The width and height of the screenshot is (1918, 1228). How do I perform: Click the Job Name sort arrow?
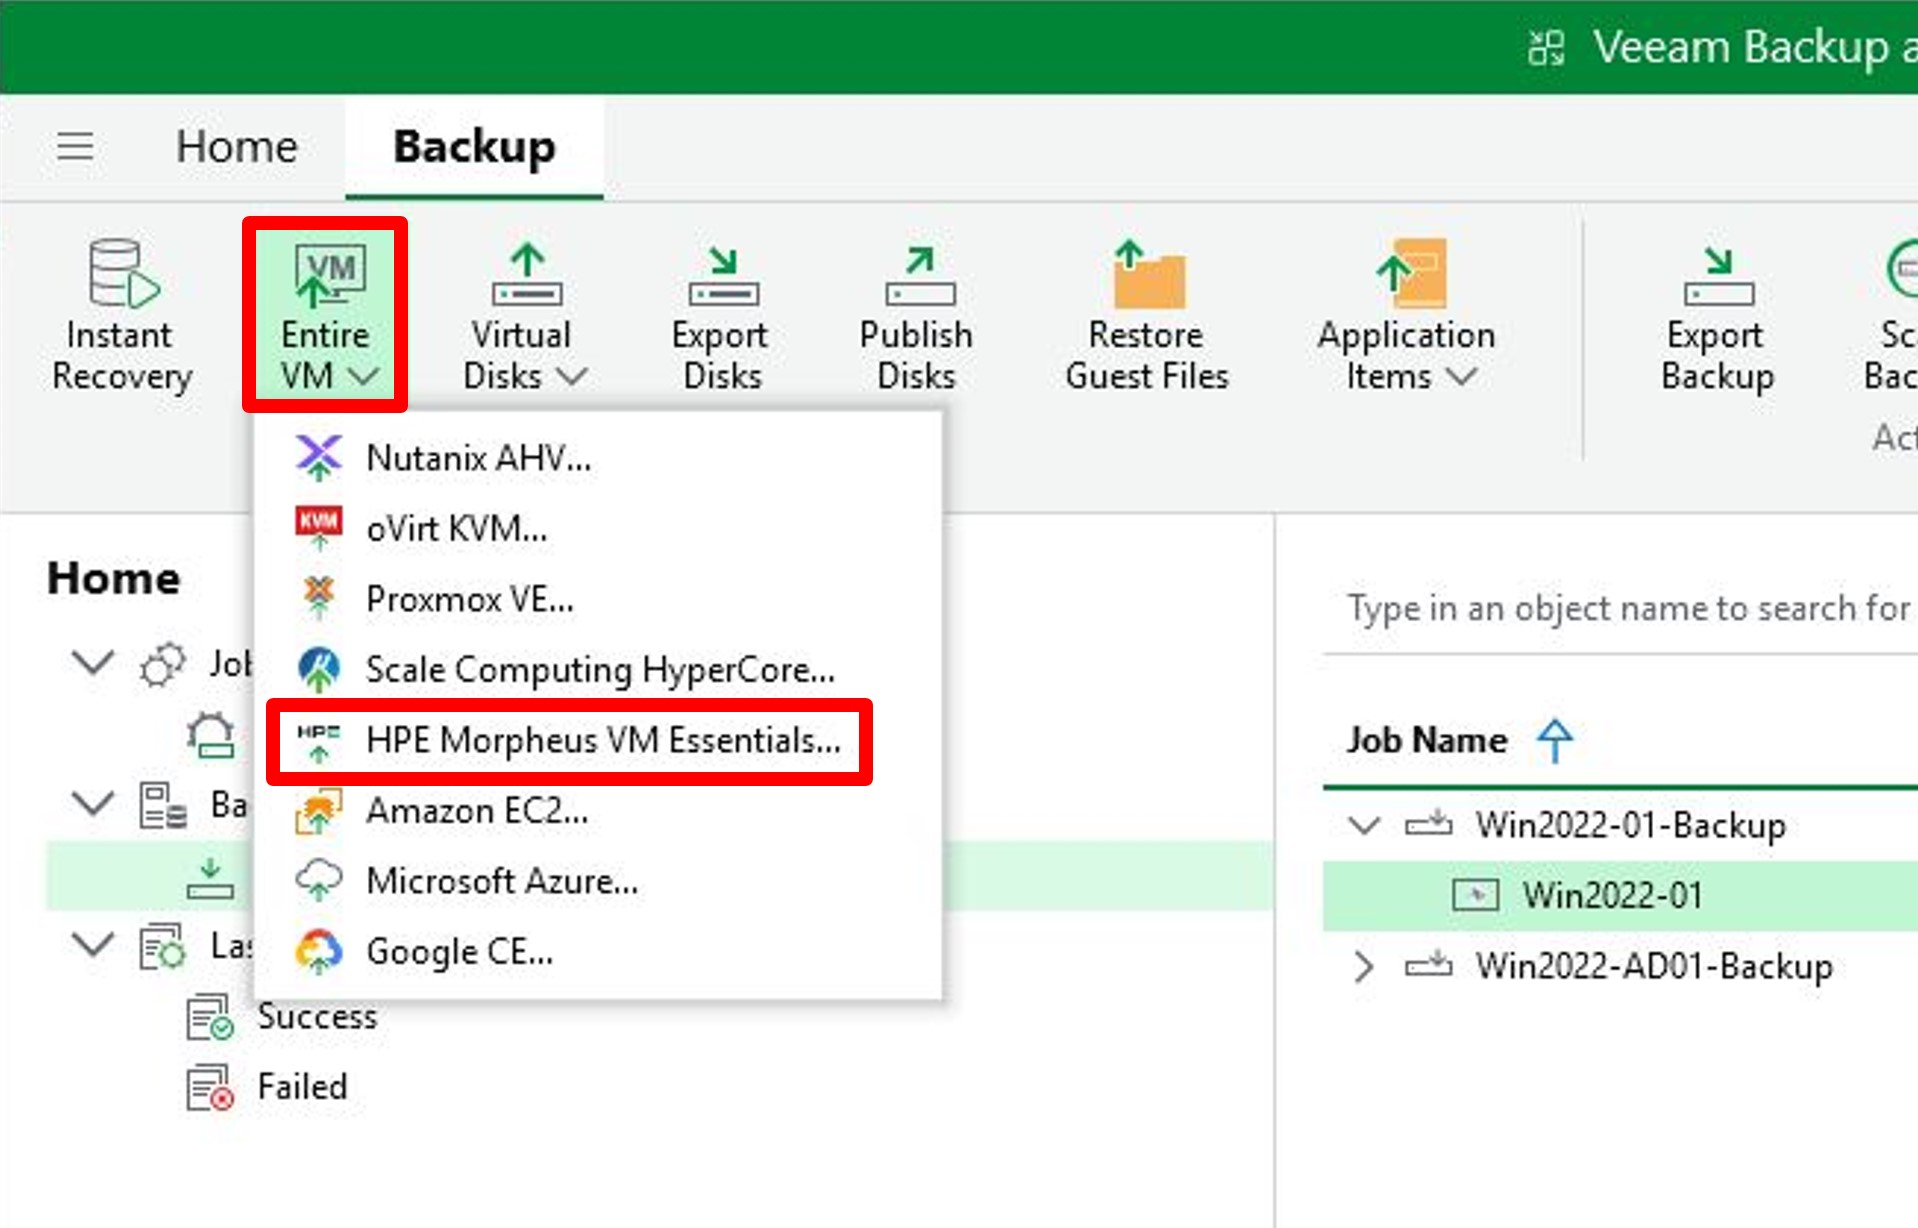click(x=1555, y=740)
